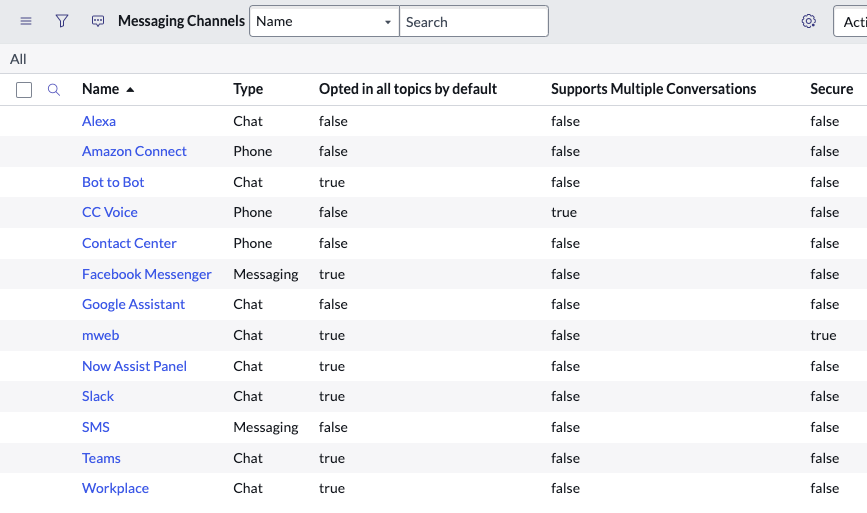Open the Alexa channel record

pos(98,121)
